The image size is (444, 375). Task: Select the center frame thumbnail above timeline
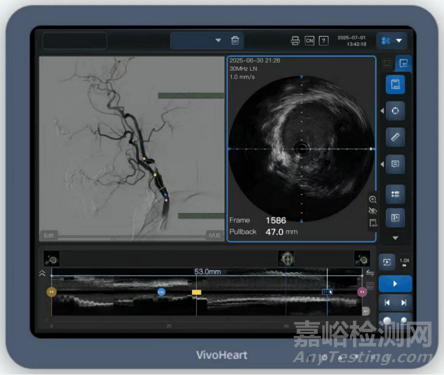point(286,259)
